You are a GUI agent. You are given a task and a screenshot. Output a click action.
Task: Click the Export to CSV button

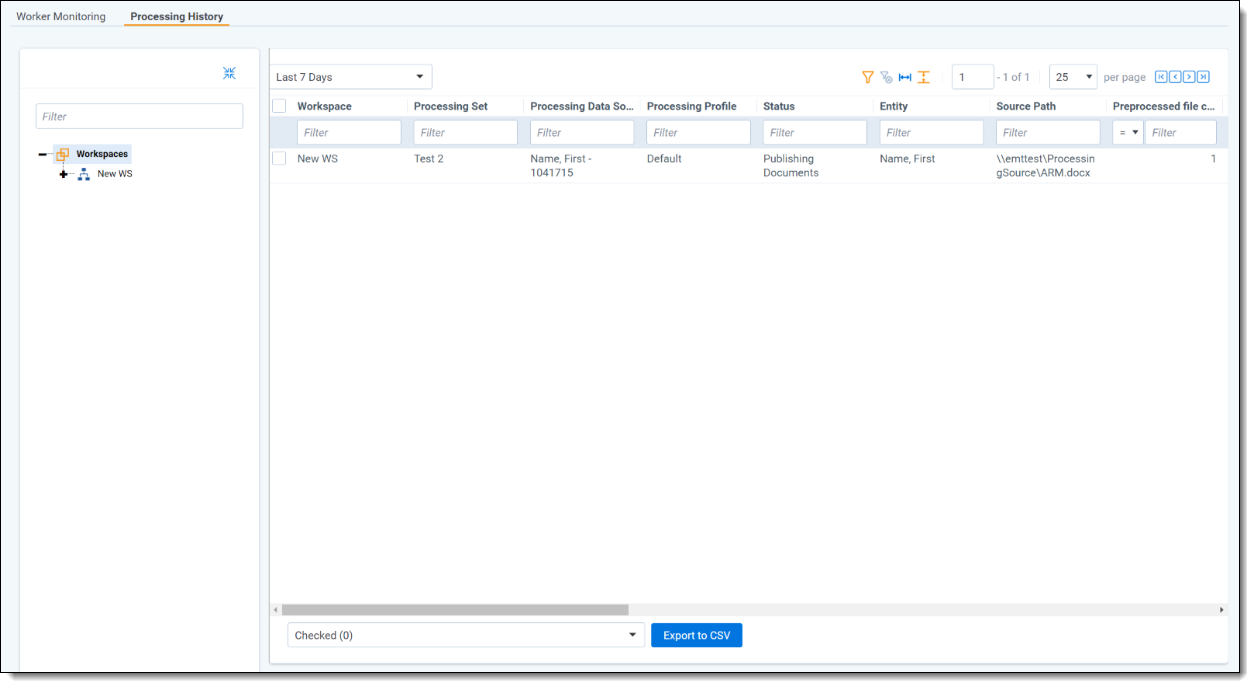coord(696,635)
